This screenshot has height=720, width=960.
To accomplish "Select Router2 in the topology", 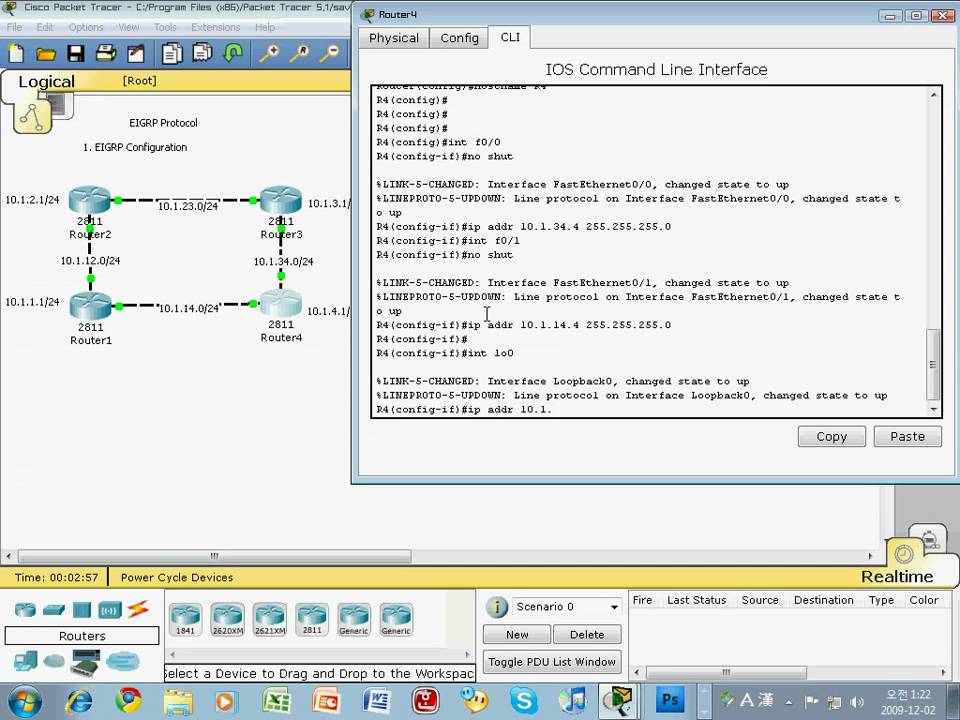I will coord(90,200).
